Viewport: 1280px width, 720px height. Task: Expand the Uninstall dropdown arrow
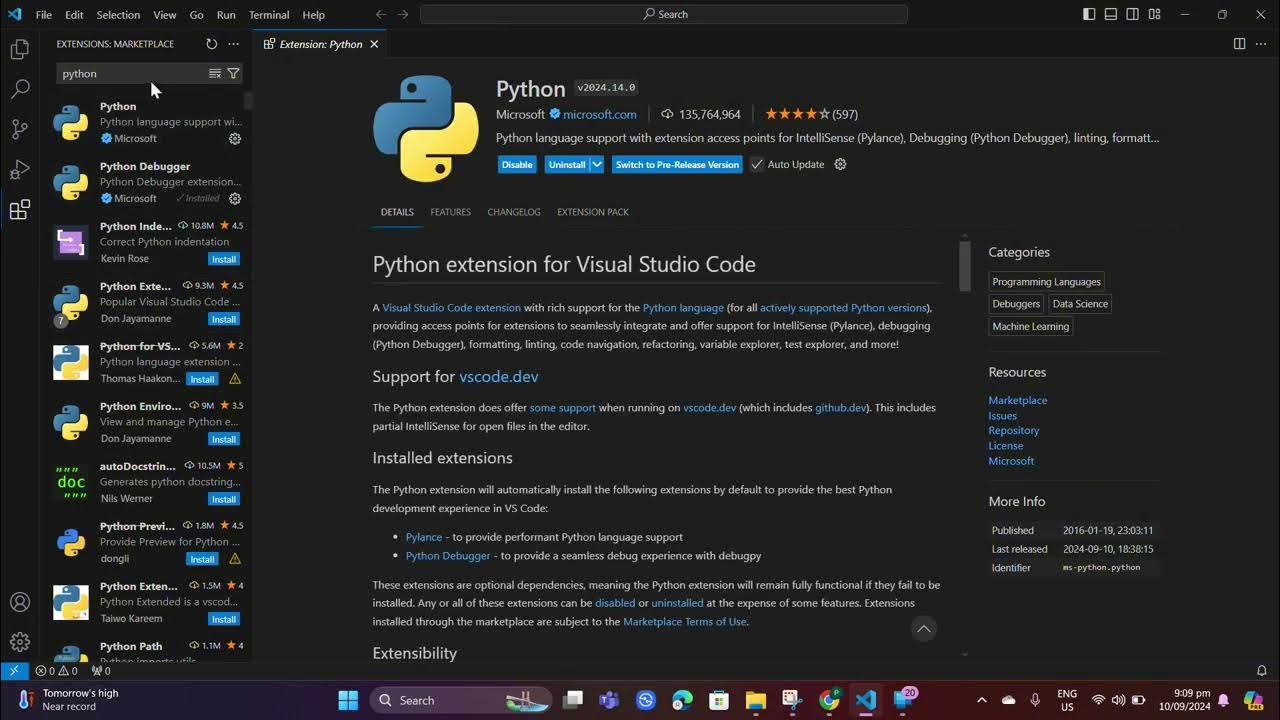click(597, 164)
